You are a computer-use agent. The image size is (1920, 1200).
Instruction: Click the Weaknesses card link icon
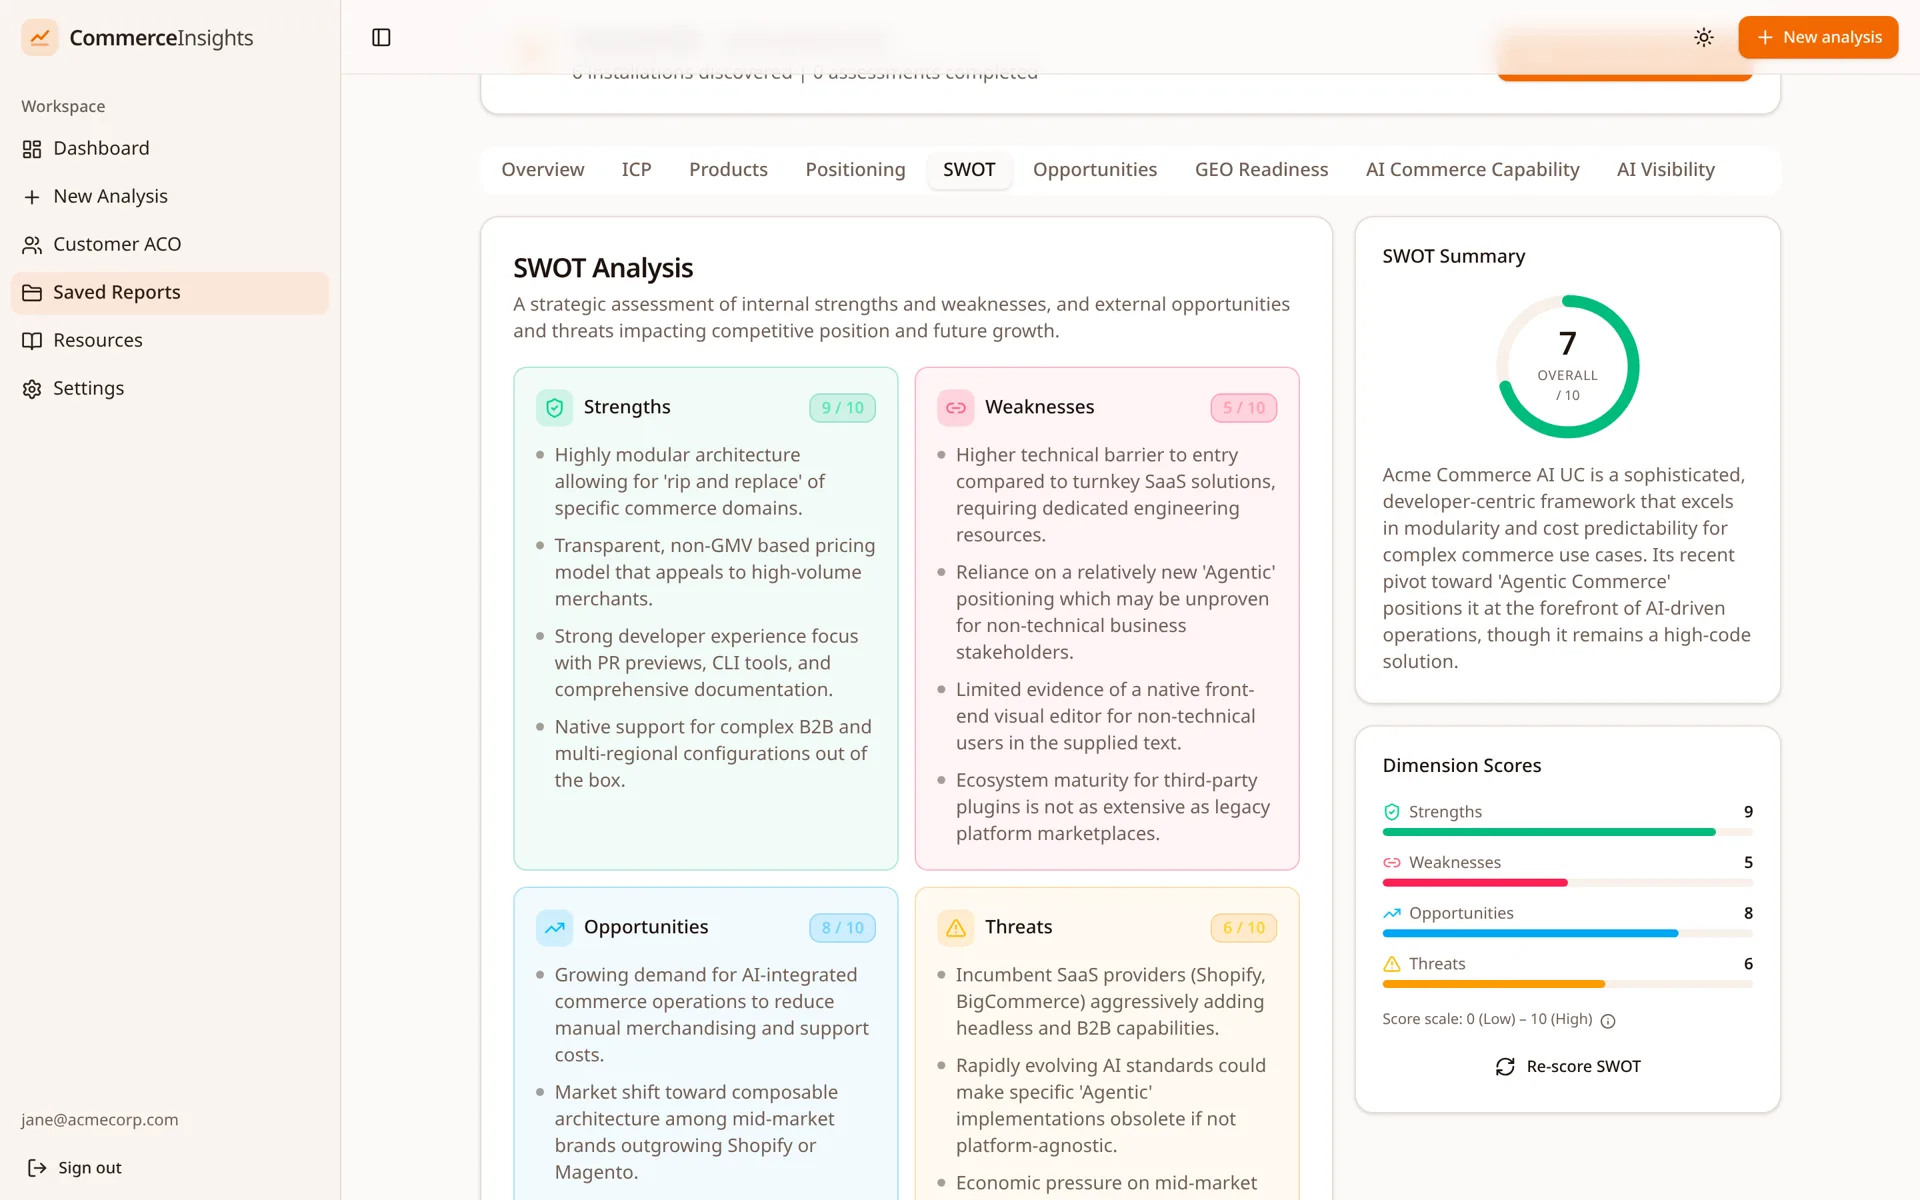pyautogui.click(x=955, y=407)
